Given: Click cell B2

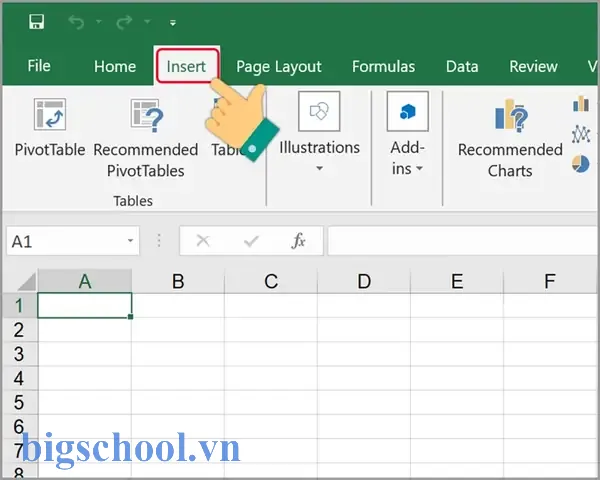Looking at the screenshot, I should pyautogui.click(x=178, y=330).
